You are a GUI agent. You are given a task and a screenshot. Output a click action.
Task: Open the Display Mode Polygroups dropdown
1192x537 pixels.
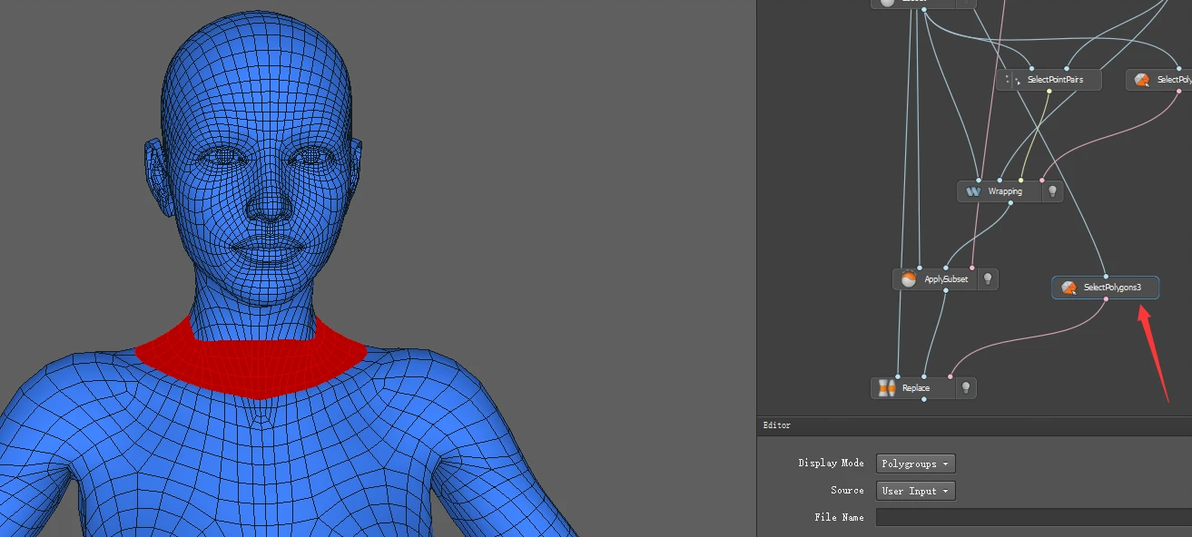(916, 464)
